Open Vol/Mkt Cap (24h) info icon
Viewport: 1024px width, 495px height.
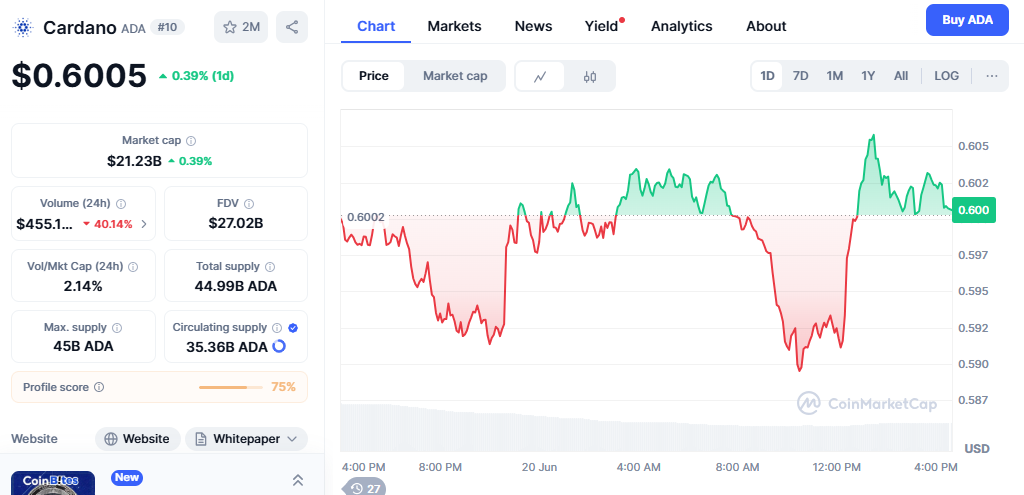click(133, 266)
